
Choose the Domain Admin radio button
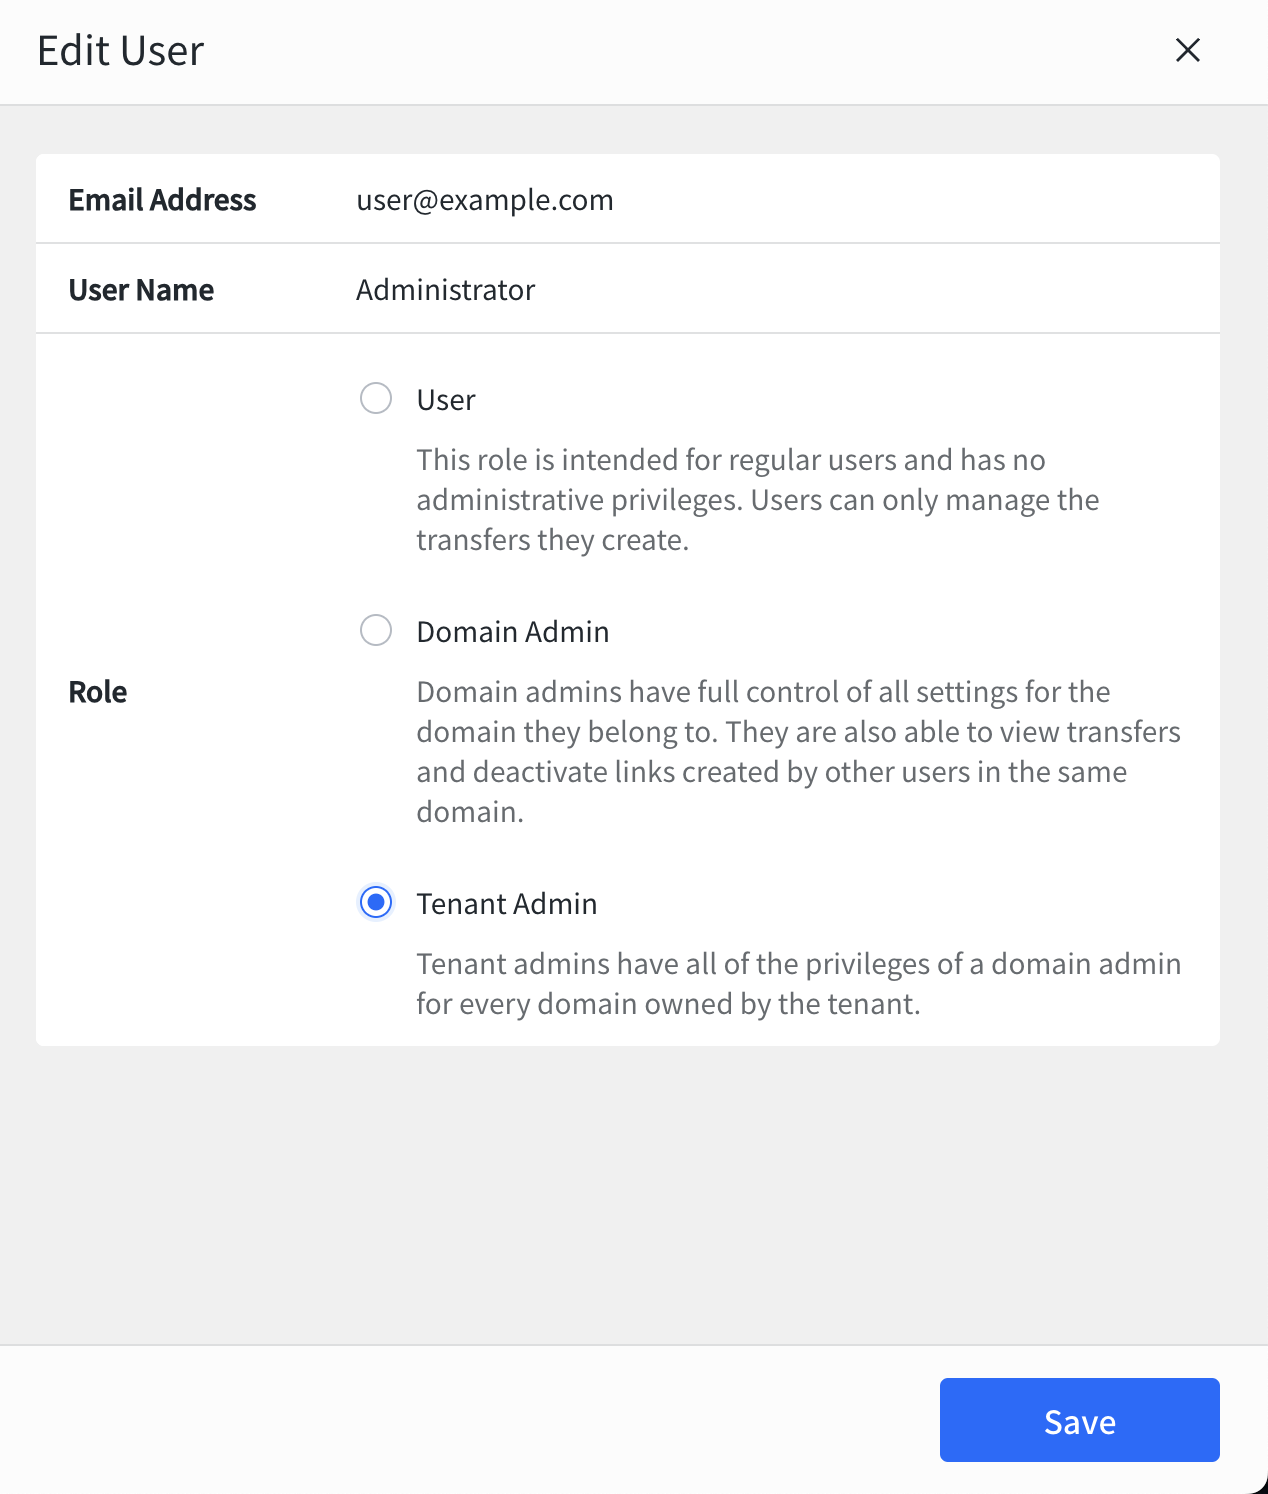[x=376, y=631]
